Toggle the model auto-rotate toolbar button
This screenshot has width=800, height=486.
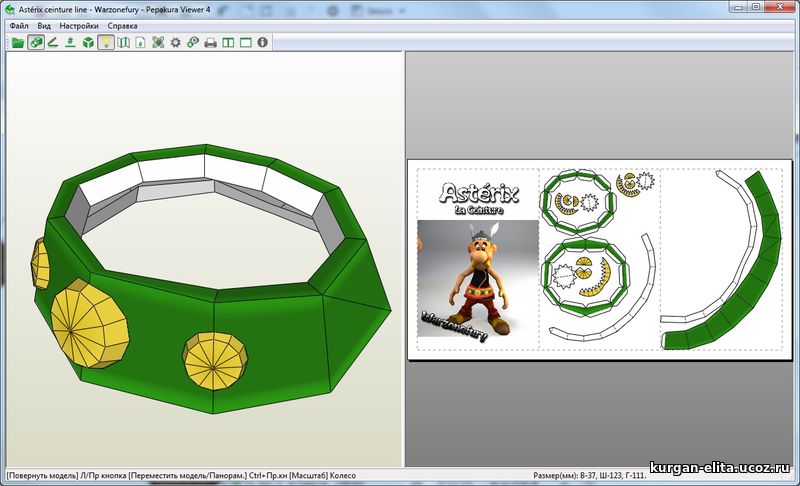click(x=36, y=43)
